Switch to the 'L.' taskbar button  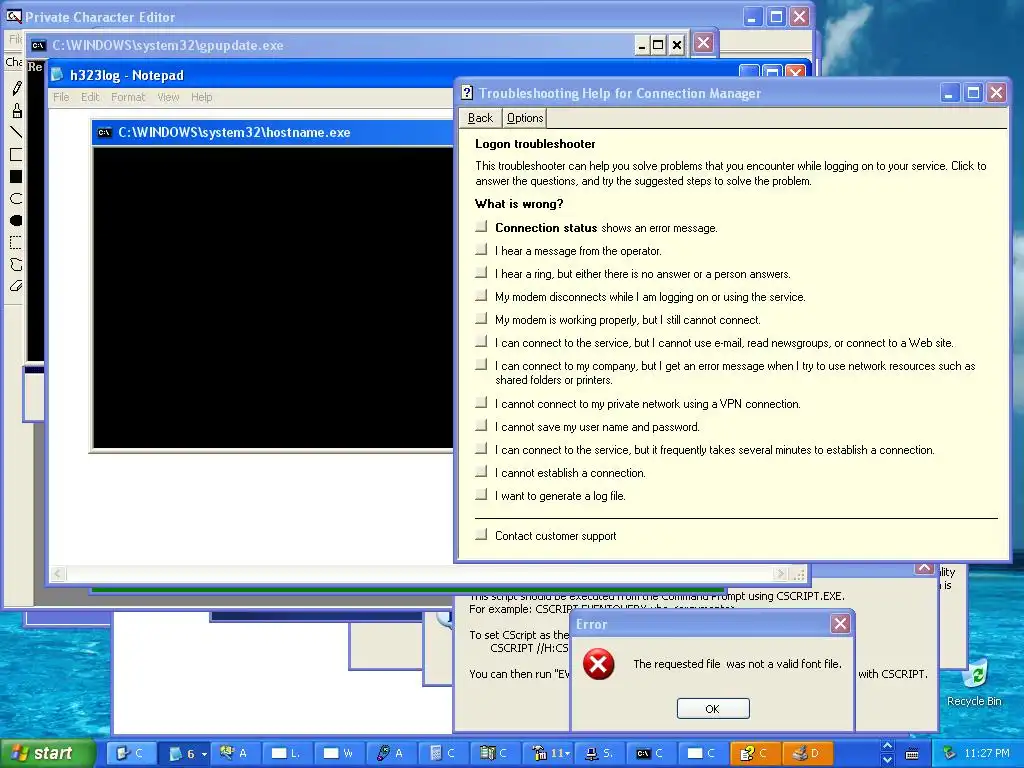(x=285, y=754)
